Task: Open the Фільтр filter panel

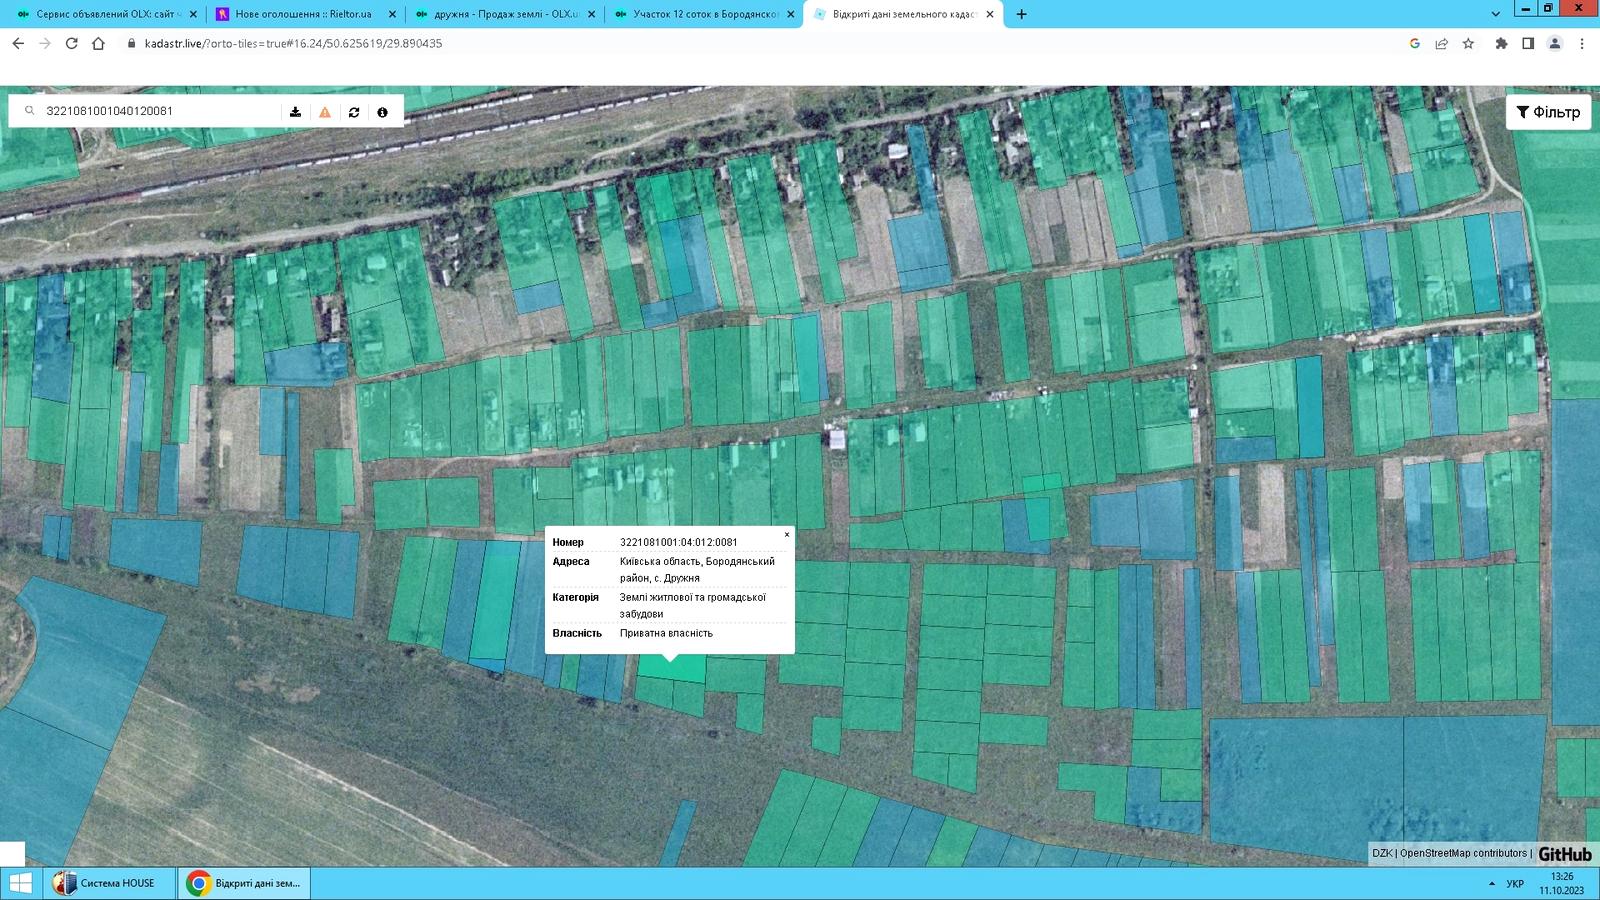Action: 1548,112
